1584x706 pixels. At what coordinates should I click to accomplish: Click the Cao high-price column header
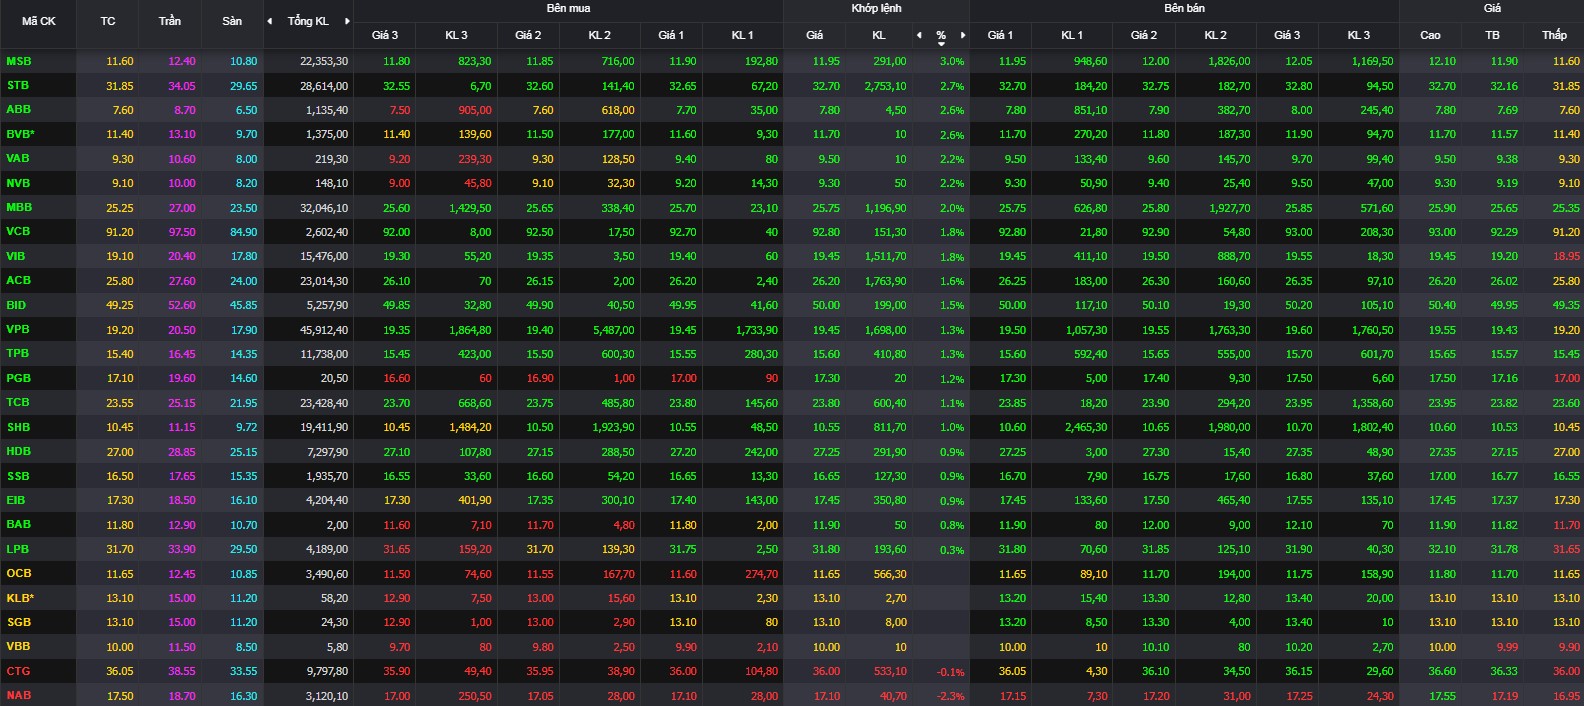tap(1430, 35)
